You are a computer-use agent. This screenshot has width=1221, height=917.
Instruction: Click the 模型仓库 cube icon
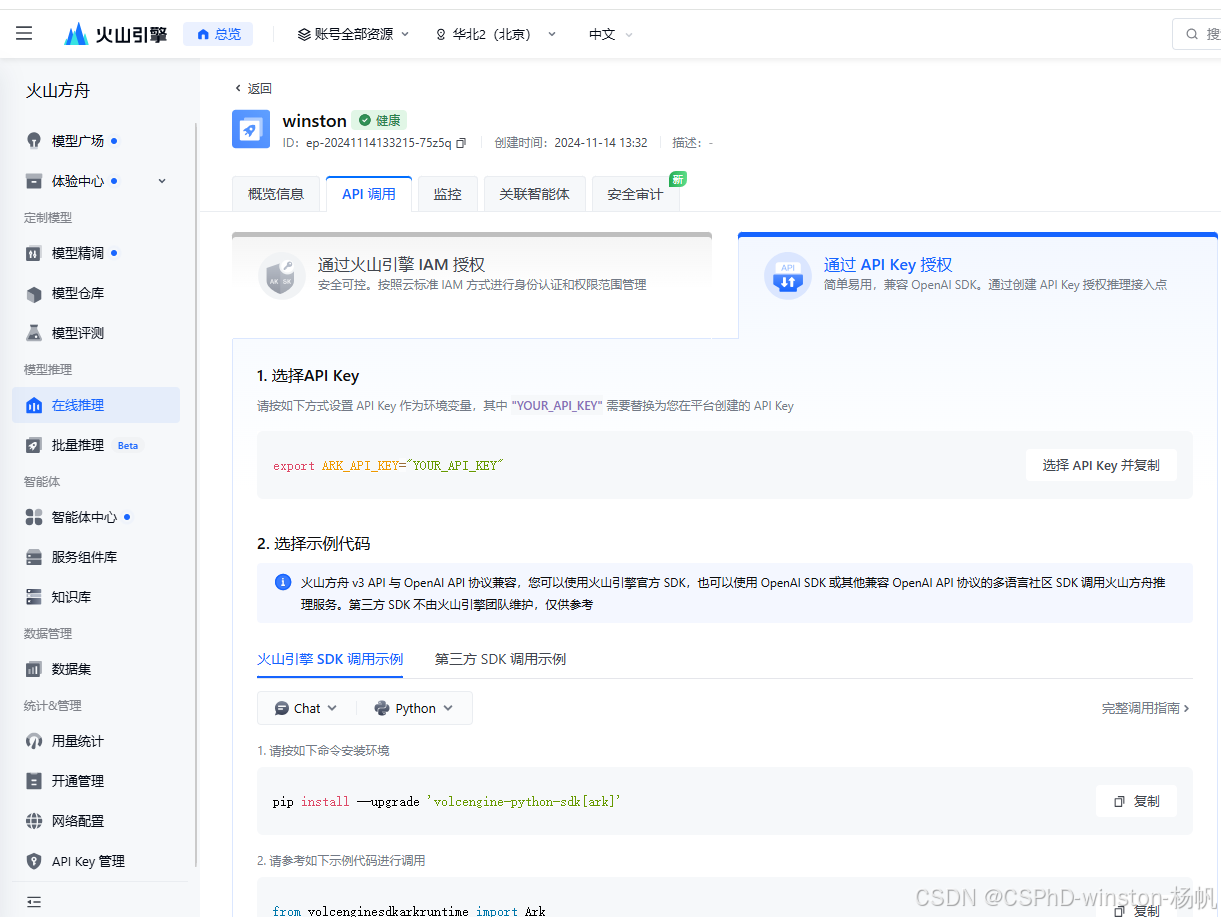34,293
